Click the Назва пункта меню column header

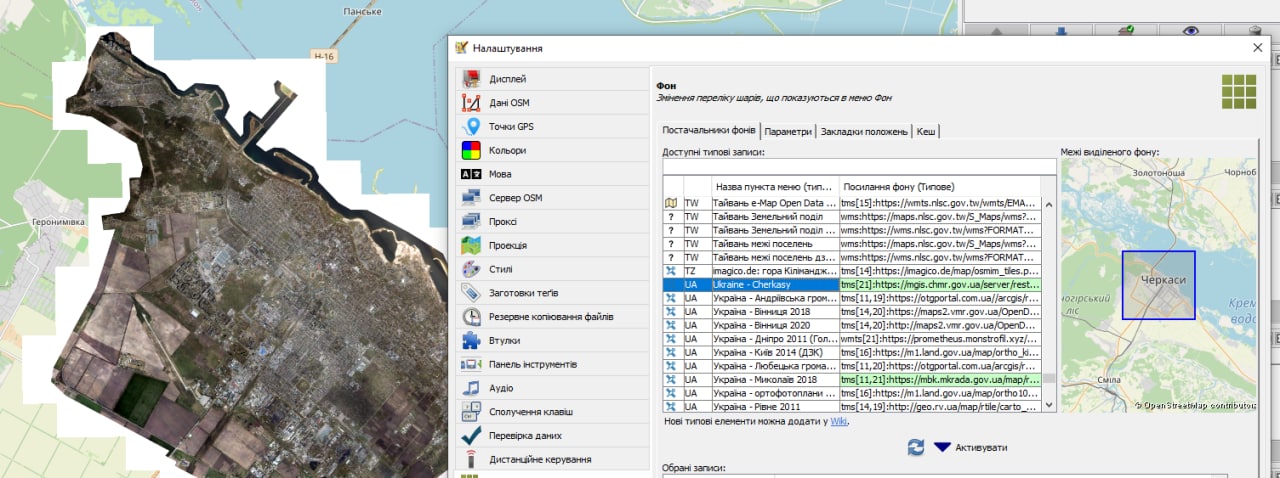tap(774, 187)
